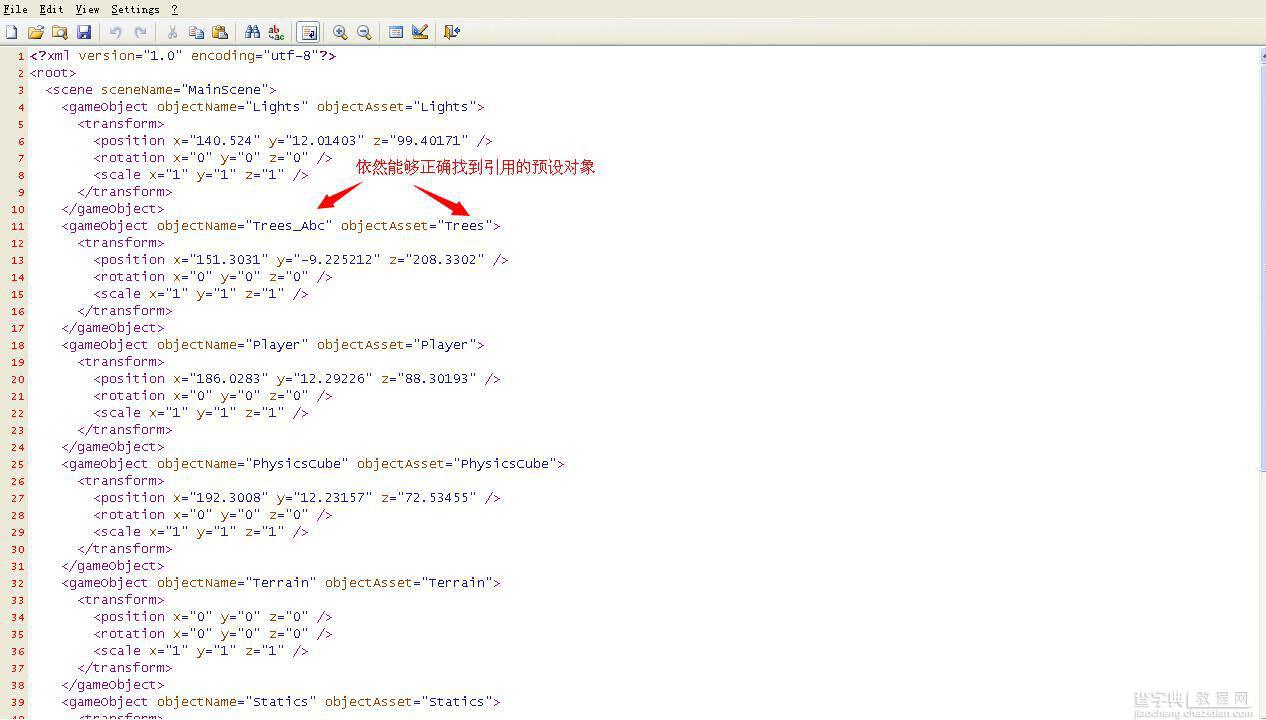Click line number 25 in the margin

18,465
